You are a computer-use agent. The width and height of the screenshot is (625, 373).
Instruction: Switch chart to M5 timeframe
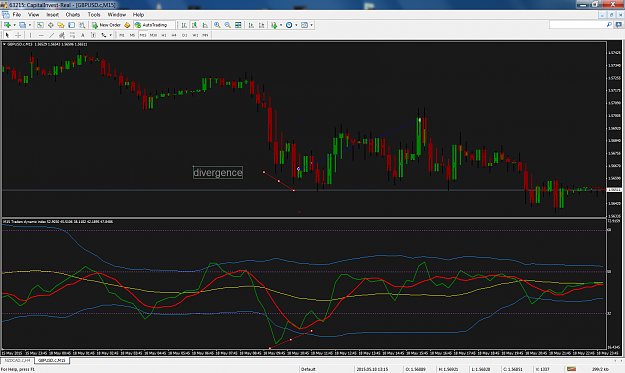pos(132,35)
